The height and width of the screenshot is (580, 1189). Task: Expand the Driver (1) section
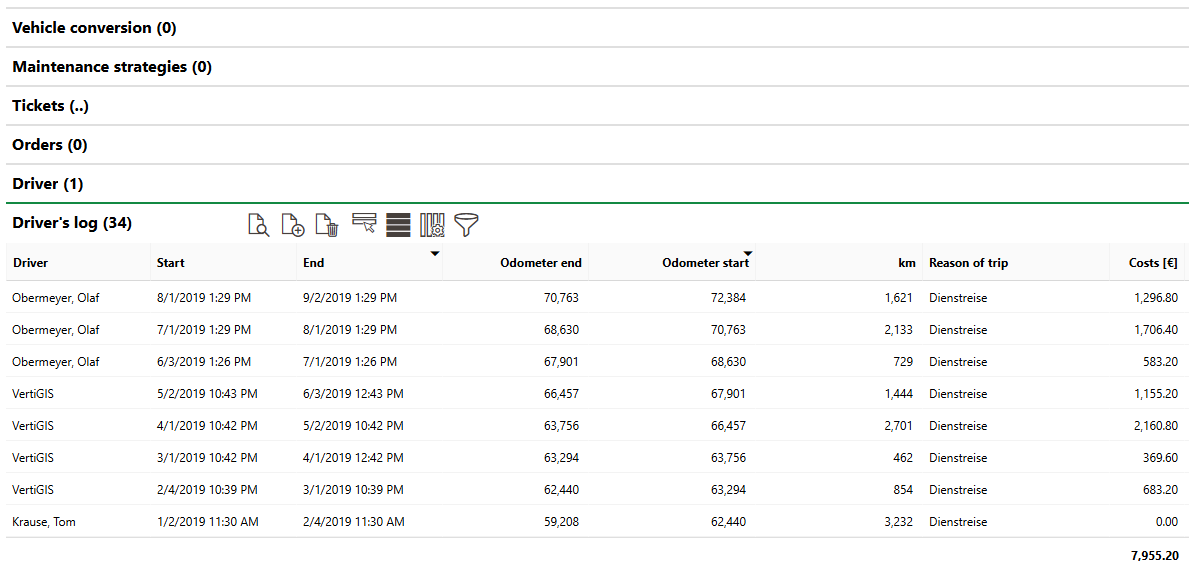point(48,184)
